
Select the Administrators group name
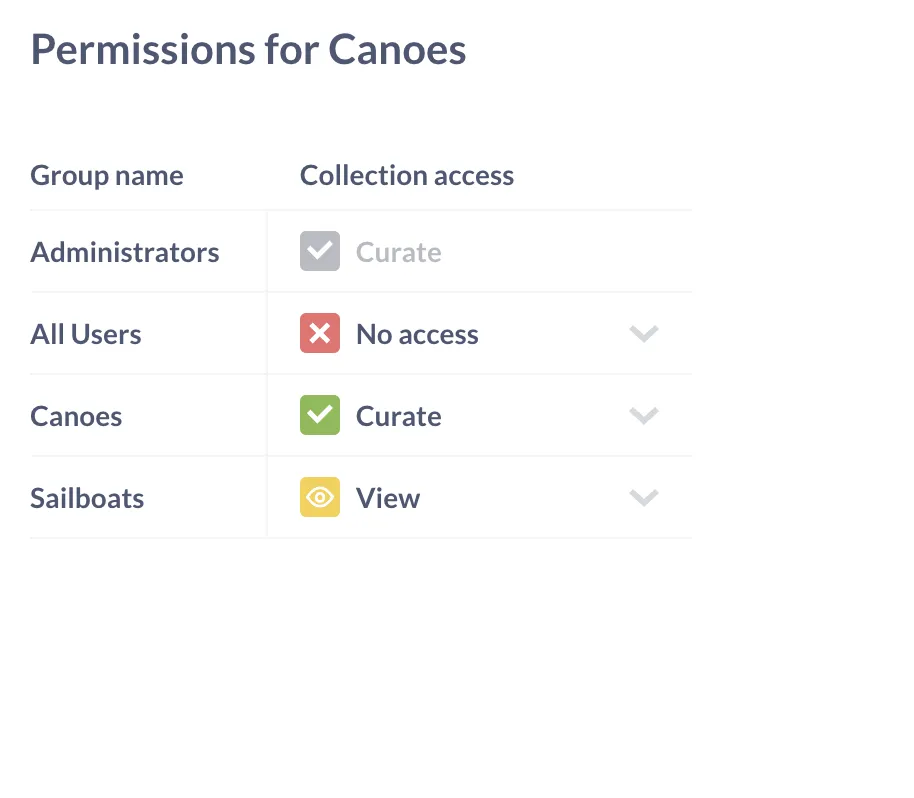point(124,252)
